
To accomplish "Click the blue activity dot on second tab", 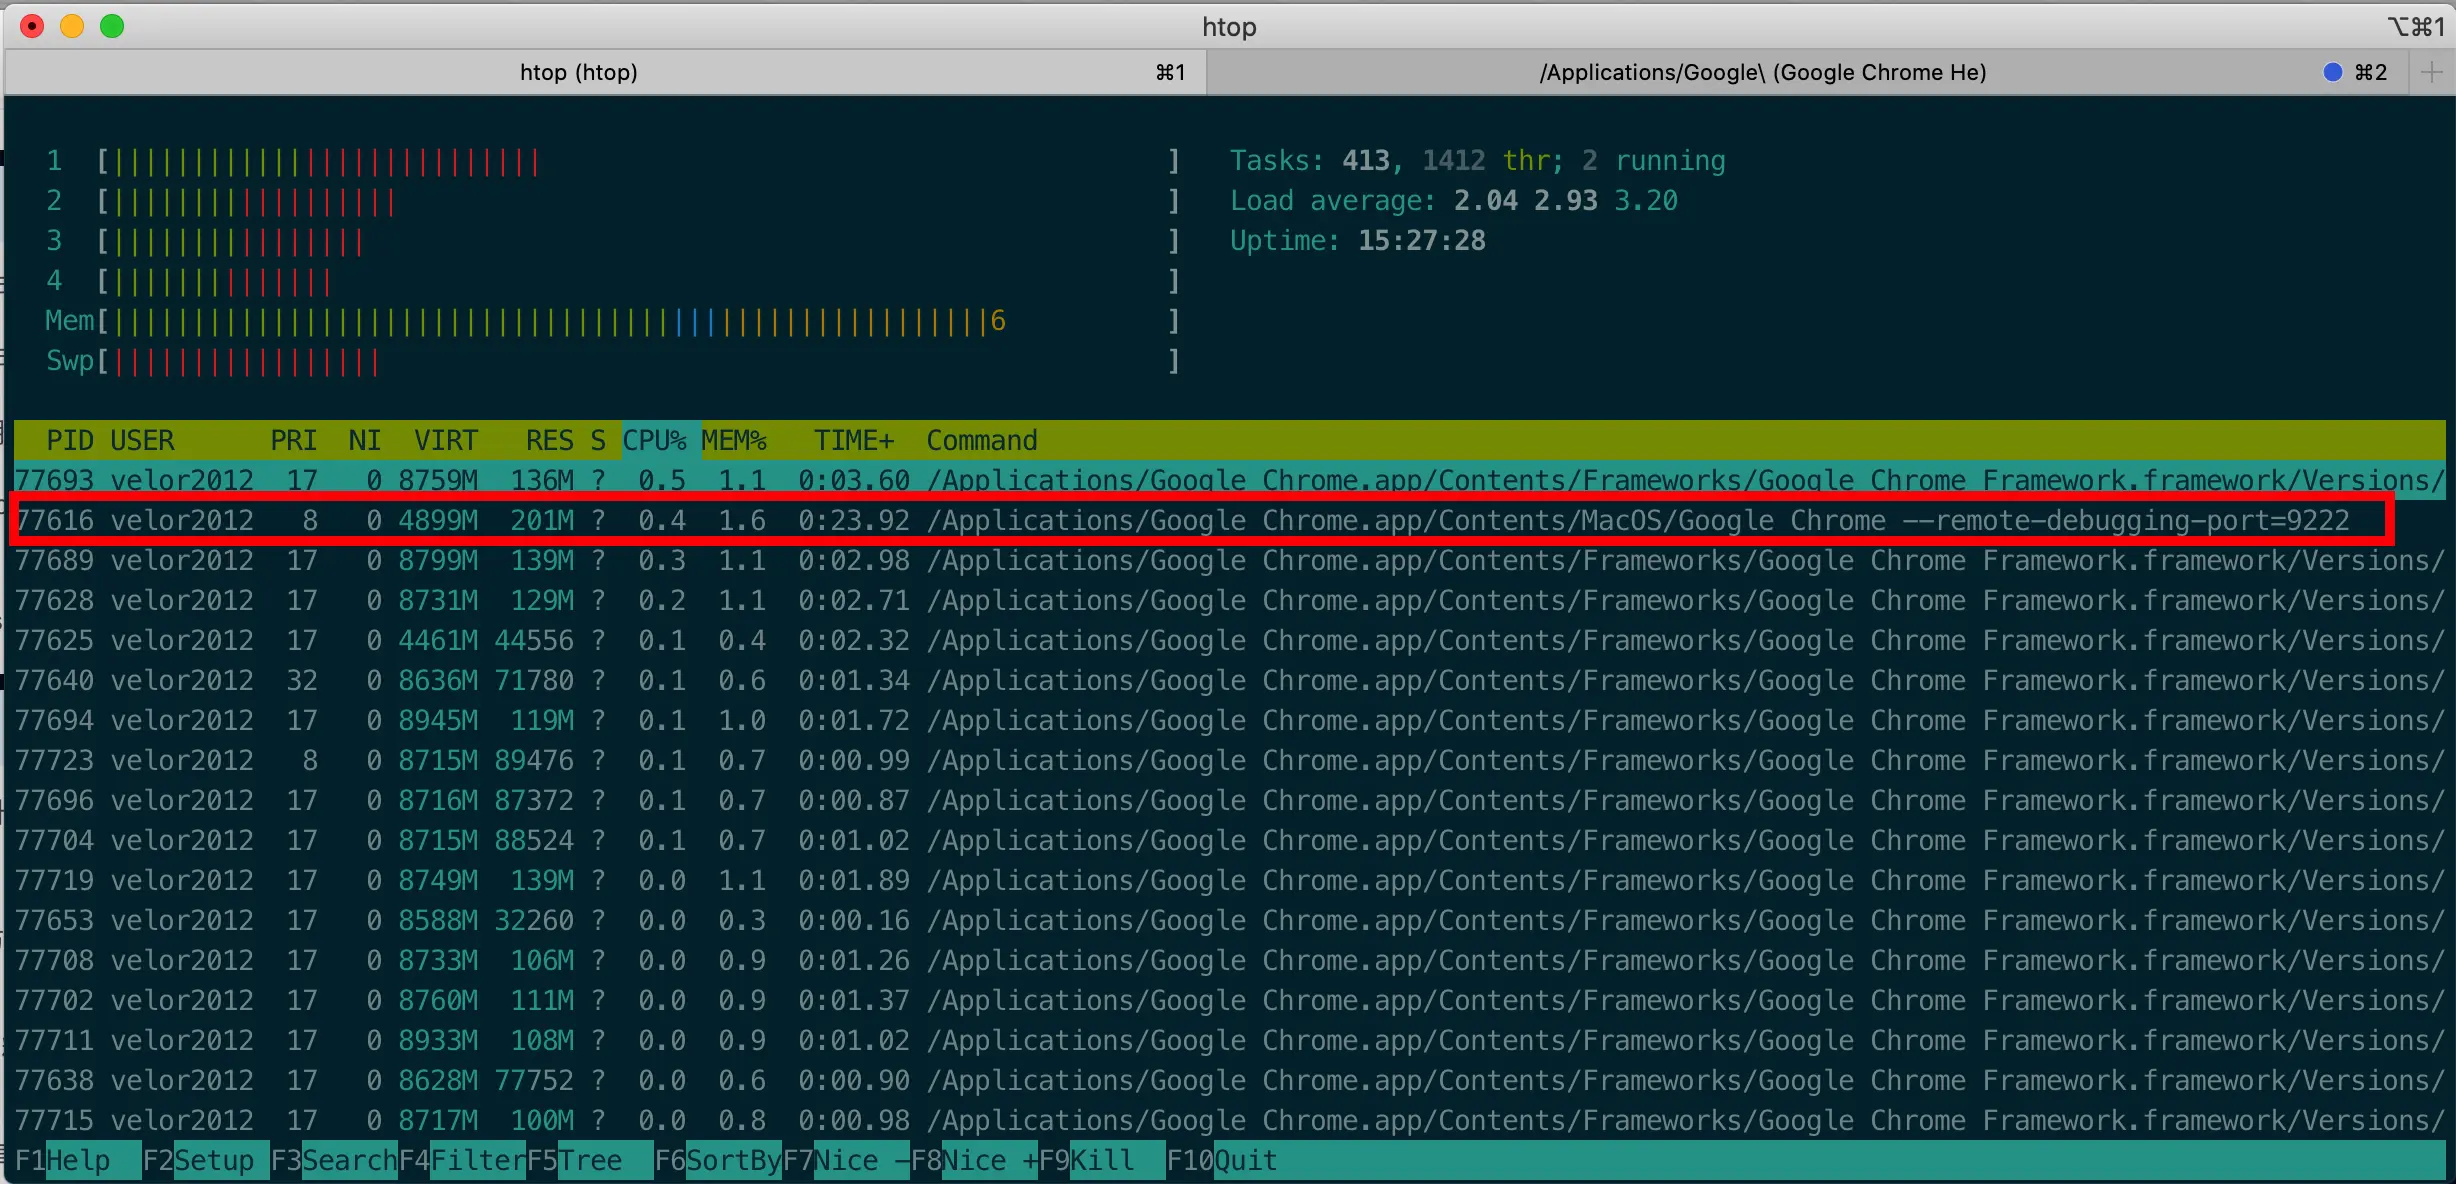I will 2333,72.
